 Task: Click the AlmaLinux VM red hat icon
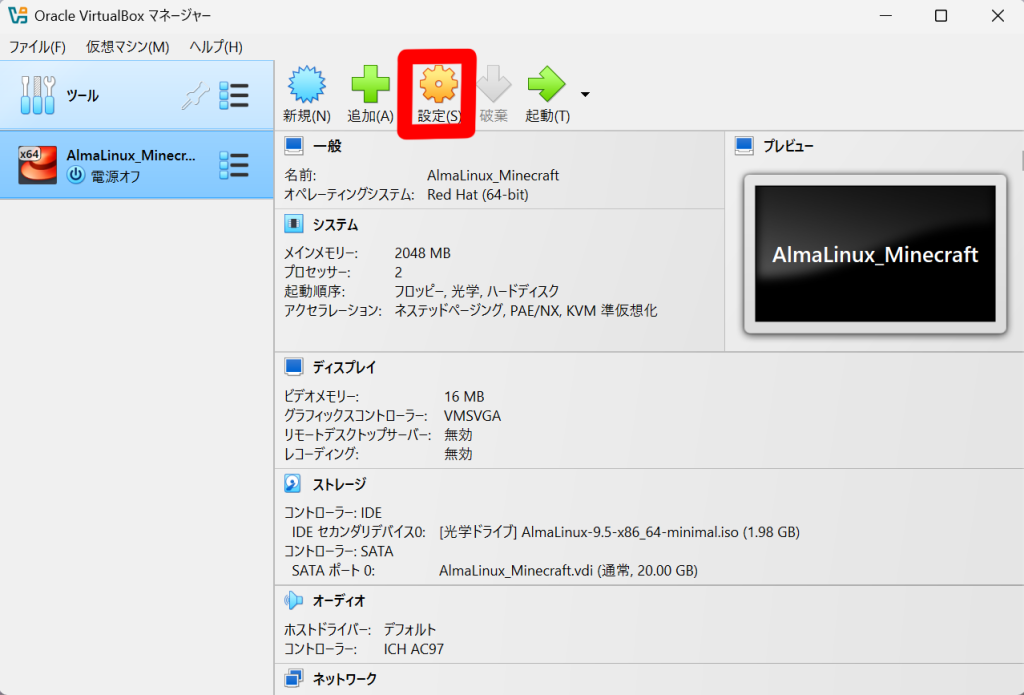click(37, 165)
